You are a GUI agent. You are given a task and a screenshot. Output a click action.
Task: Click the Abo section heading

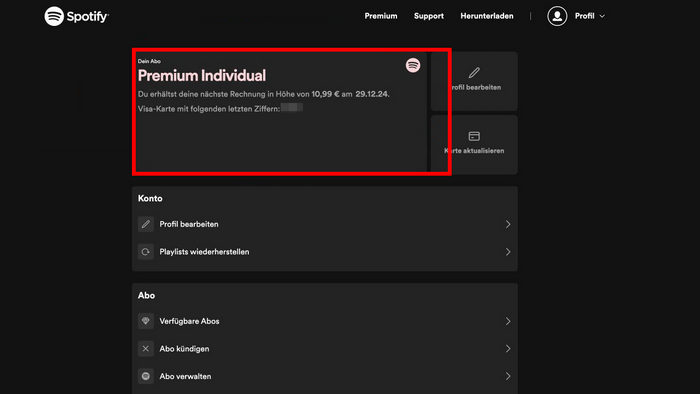point(146,295)
